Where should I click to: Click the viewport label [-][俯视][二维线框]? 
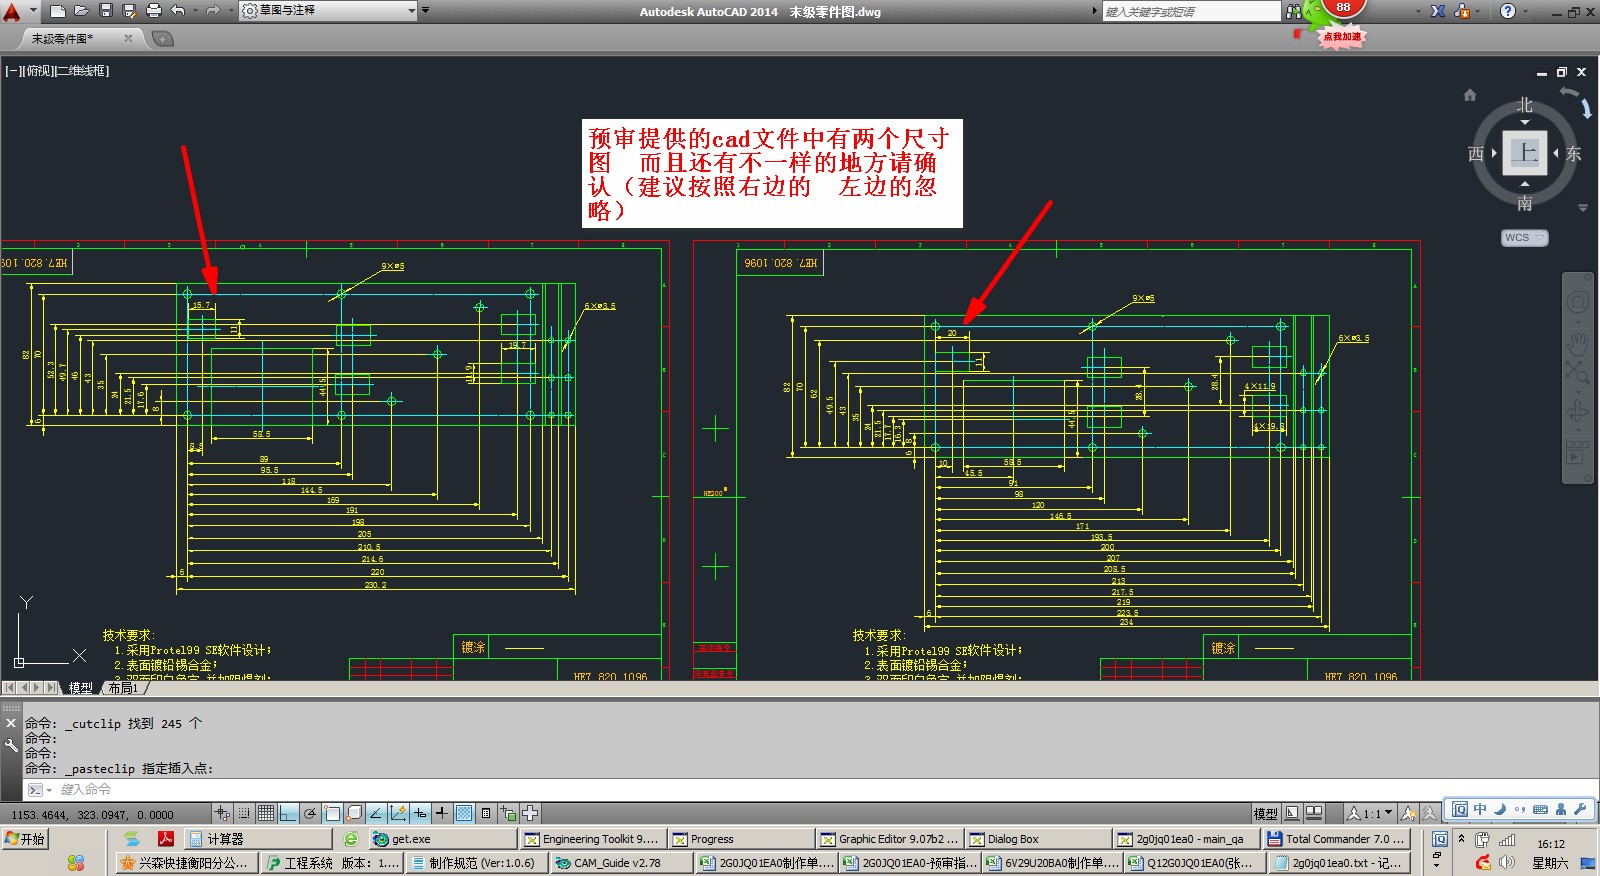57,71
